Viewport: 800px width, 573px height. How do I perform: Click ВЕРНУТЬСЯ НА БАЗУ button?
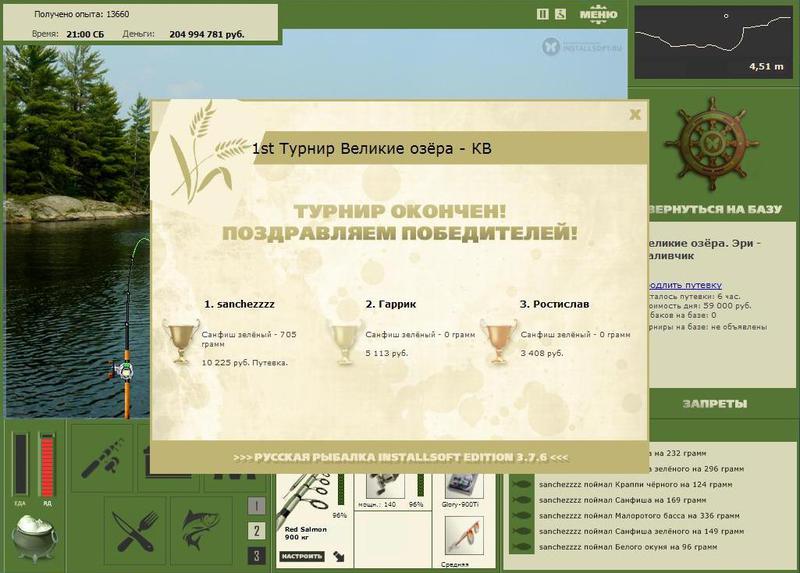(716, 209)
